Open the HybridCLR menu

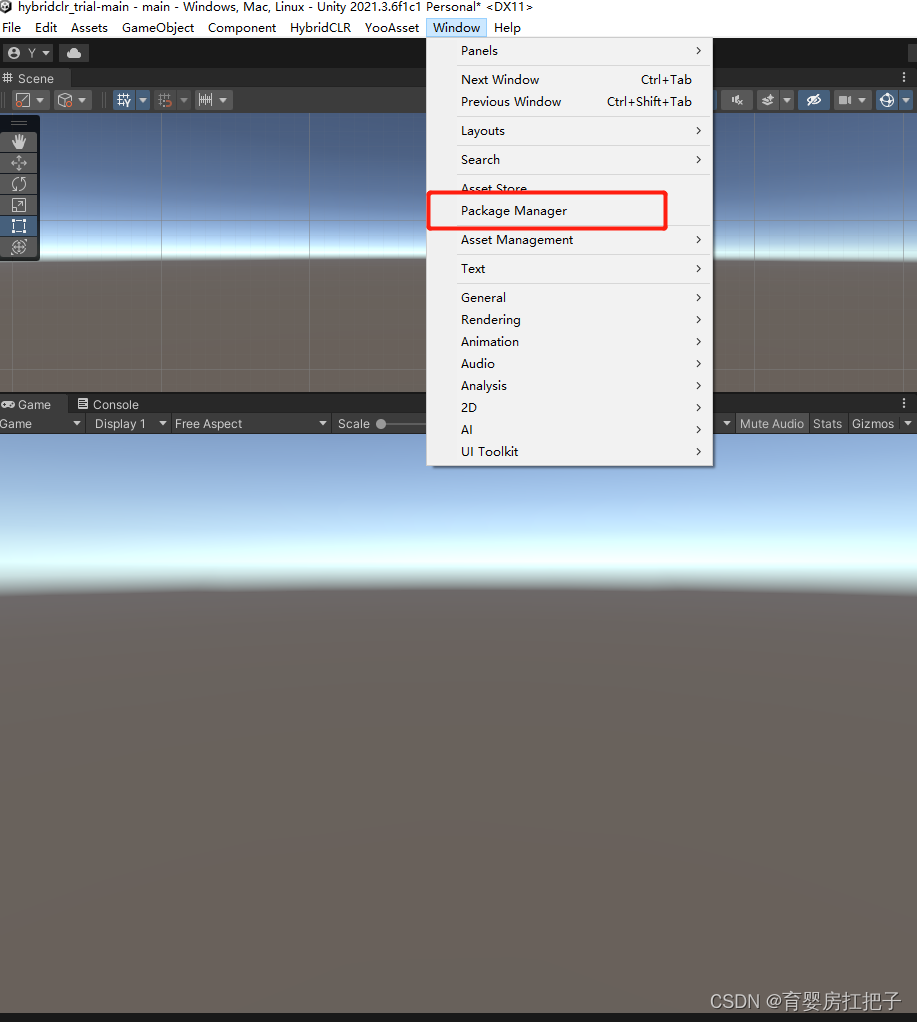(319, 27)
